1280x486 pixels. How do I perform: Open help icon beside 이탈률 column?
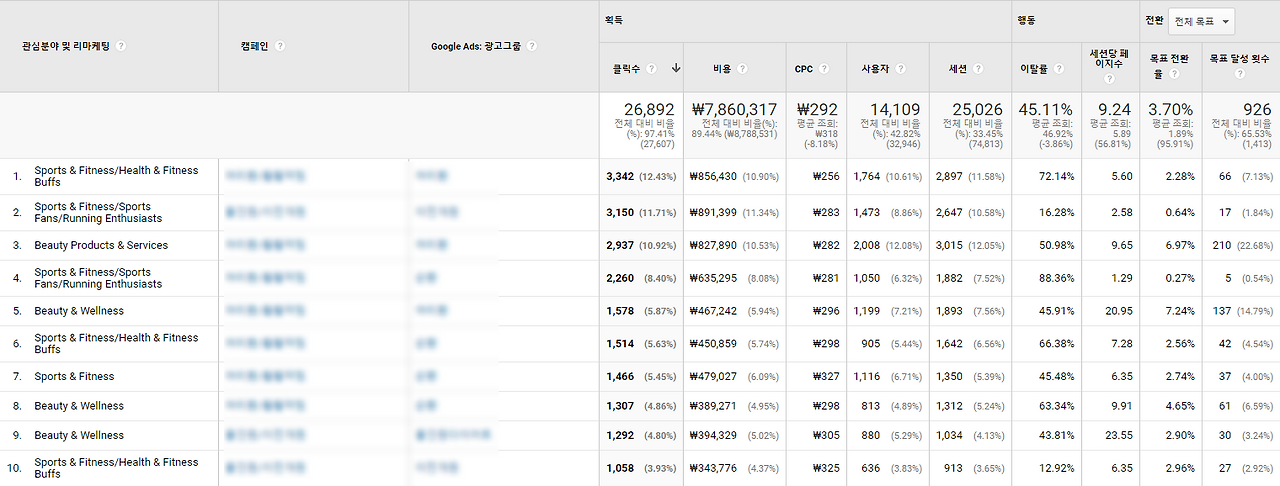[x=1059, y=69]
